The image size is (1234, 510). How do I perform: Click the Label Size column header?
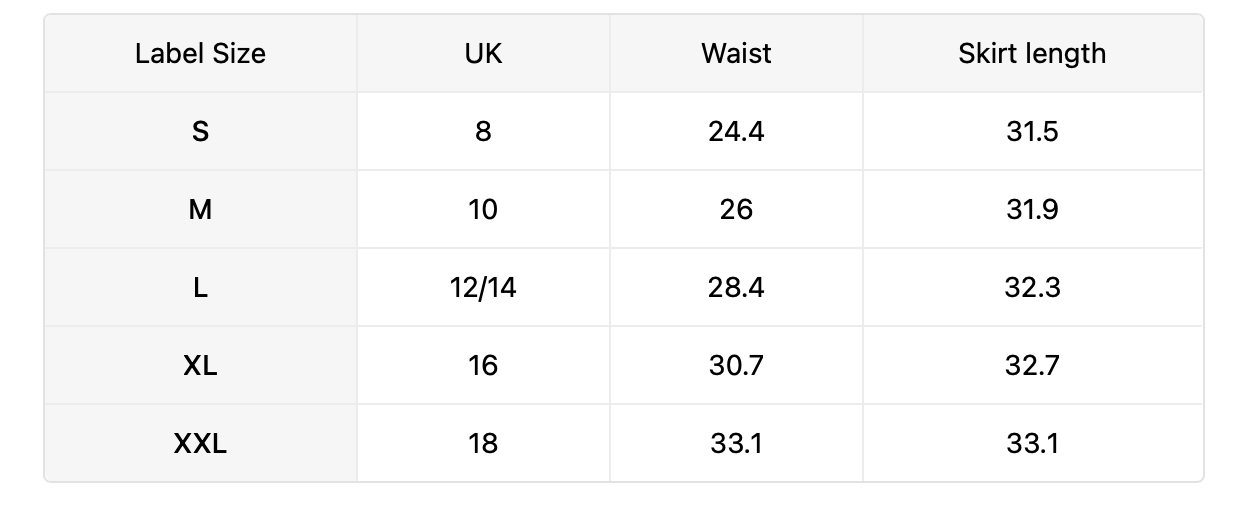point(200,53)
